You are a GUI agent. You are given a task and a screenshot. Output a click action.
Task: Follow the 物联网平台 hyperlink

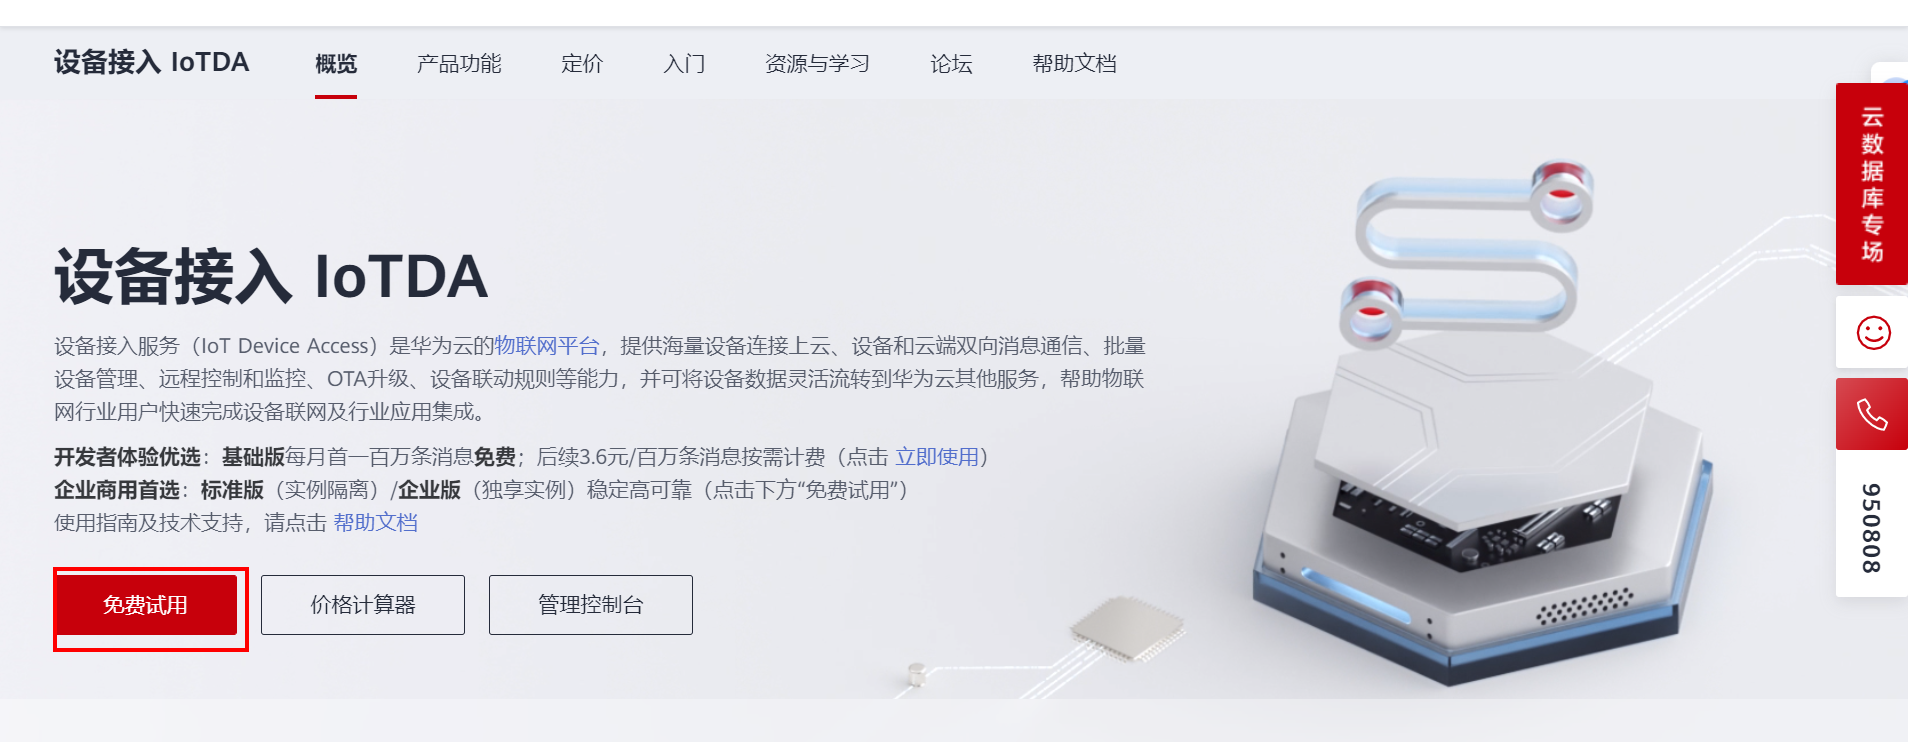tap(547, 346)
